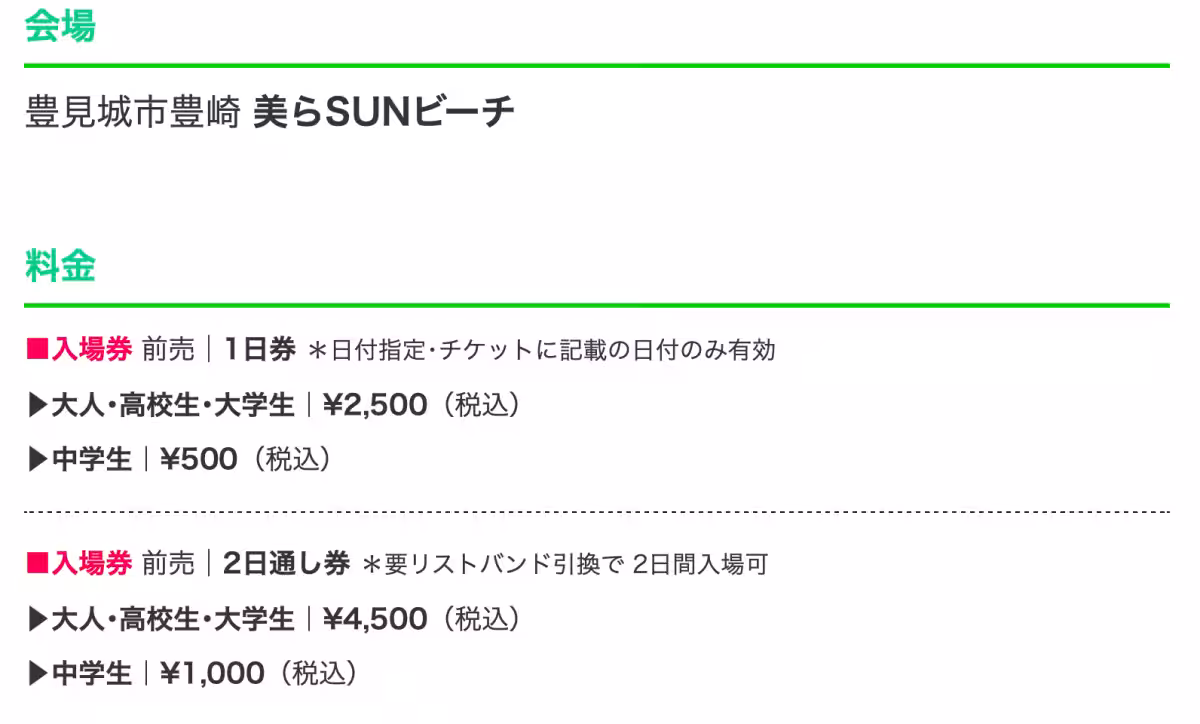
Task: Click the triangle beside the ¥4,500 adult row
Action: pyautogui.click(x=37, y=620)
